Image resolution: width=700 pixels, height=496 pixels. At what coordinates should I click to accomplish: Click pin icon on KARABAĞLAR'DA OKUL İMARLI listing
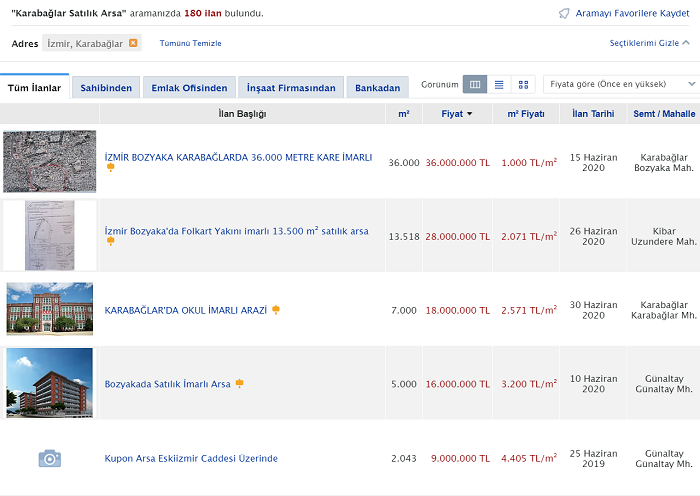(276, 310)
